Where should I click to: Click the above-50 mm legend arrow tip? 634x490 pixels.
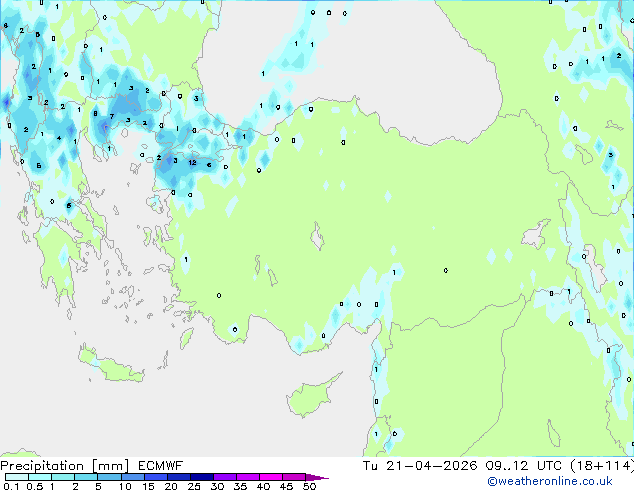(x=317, y=477)
